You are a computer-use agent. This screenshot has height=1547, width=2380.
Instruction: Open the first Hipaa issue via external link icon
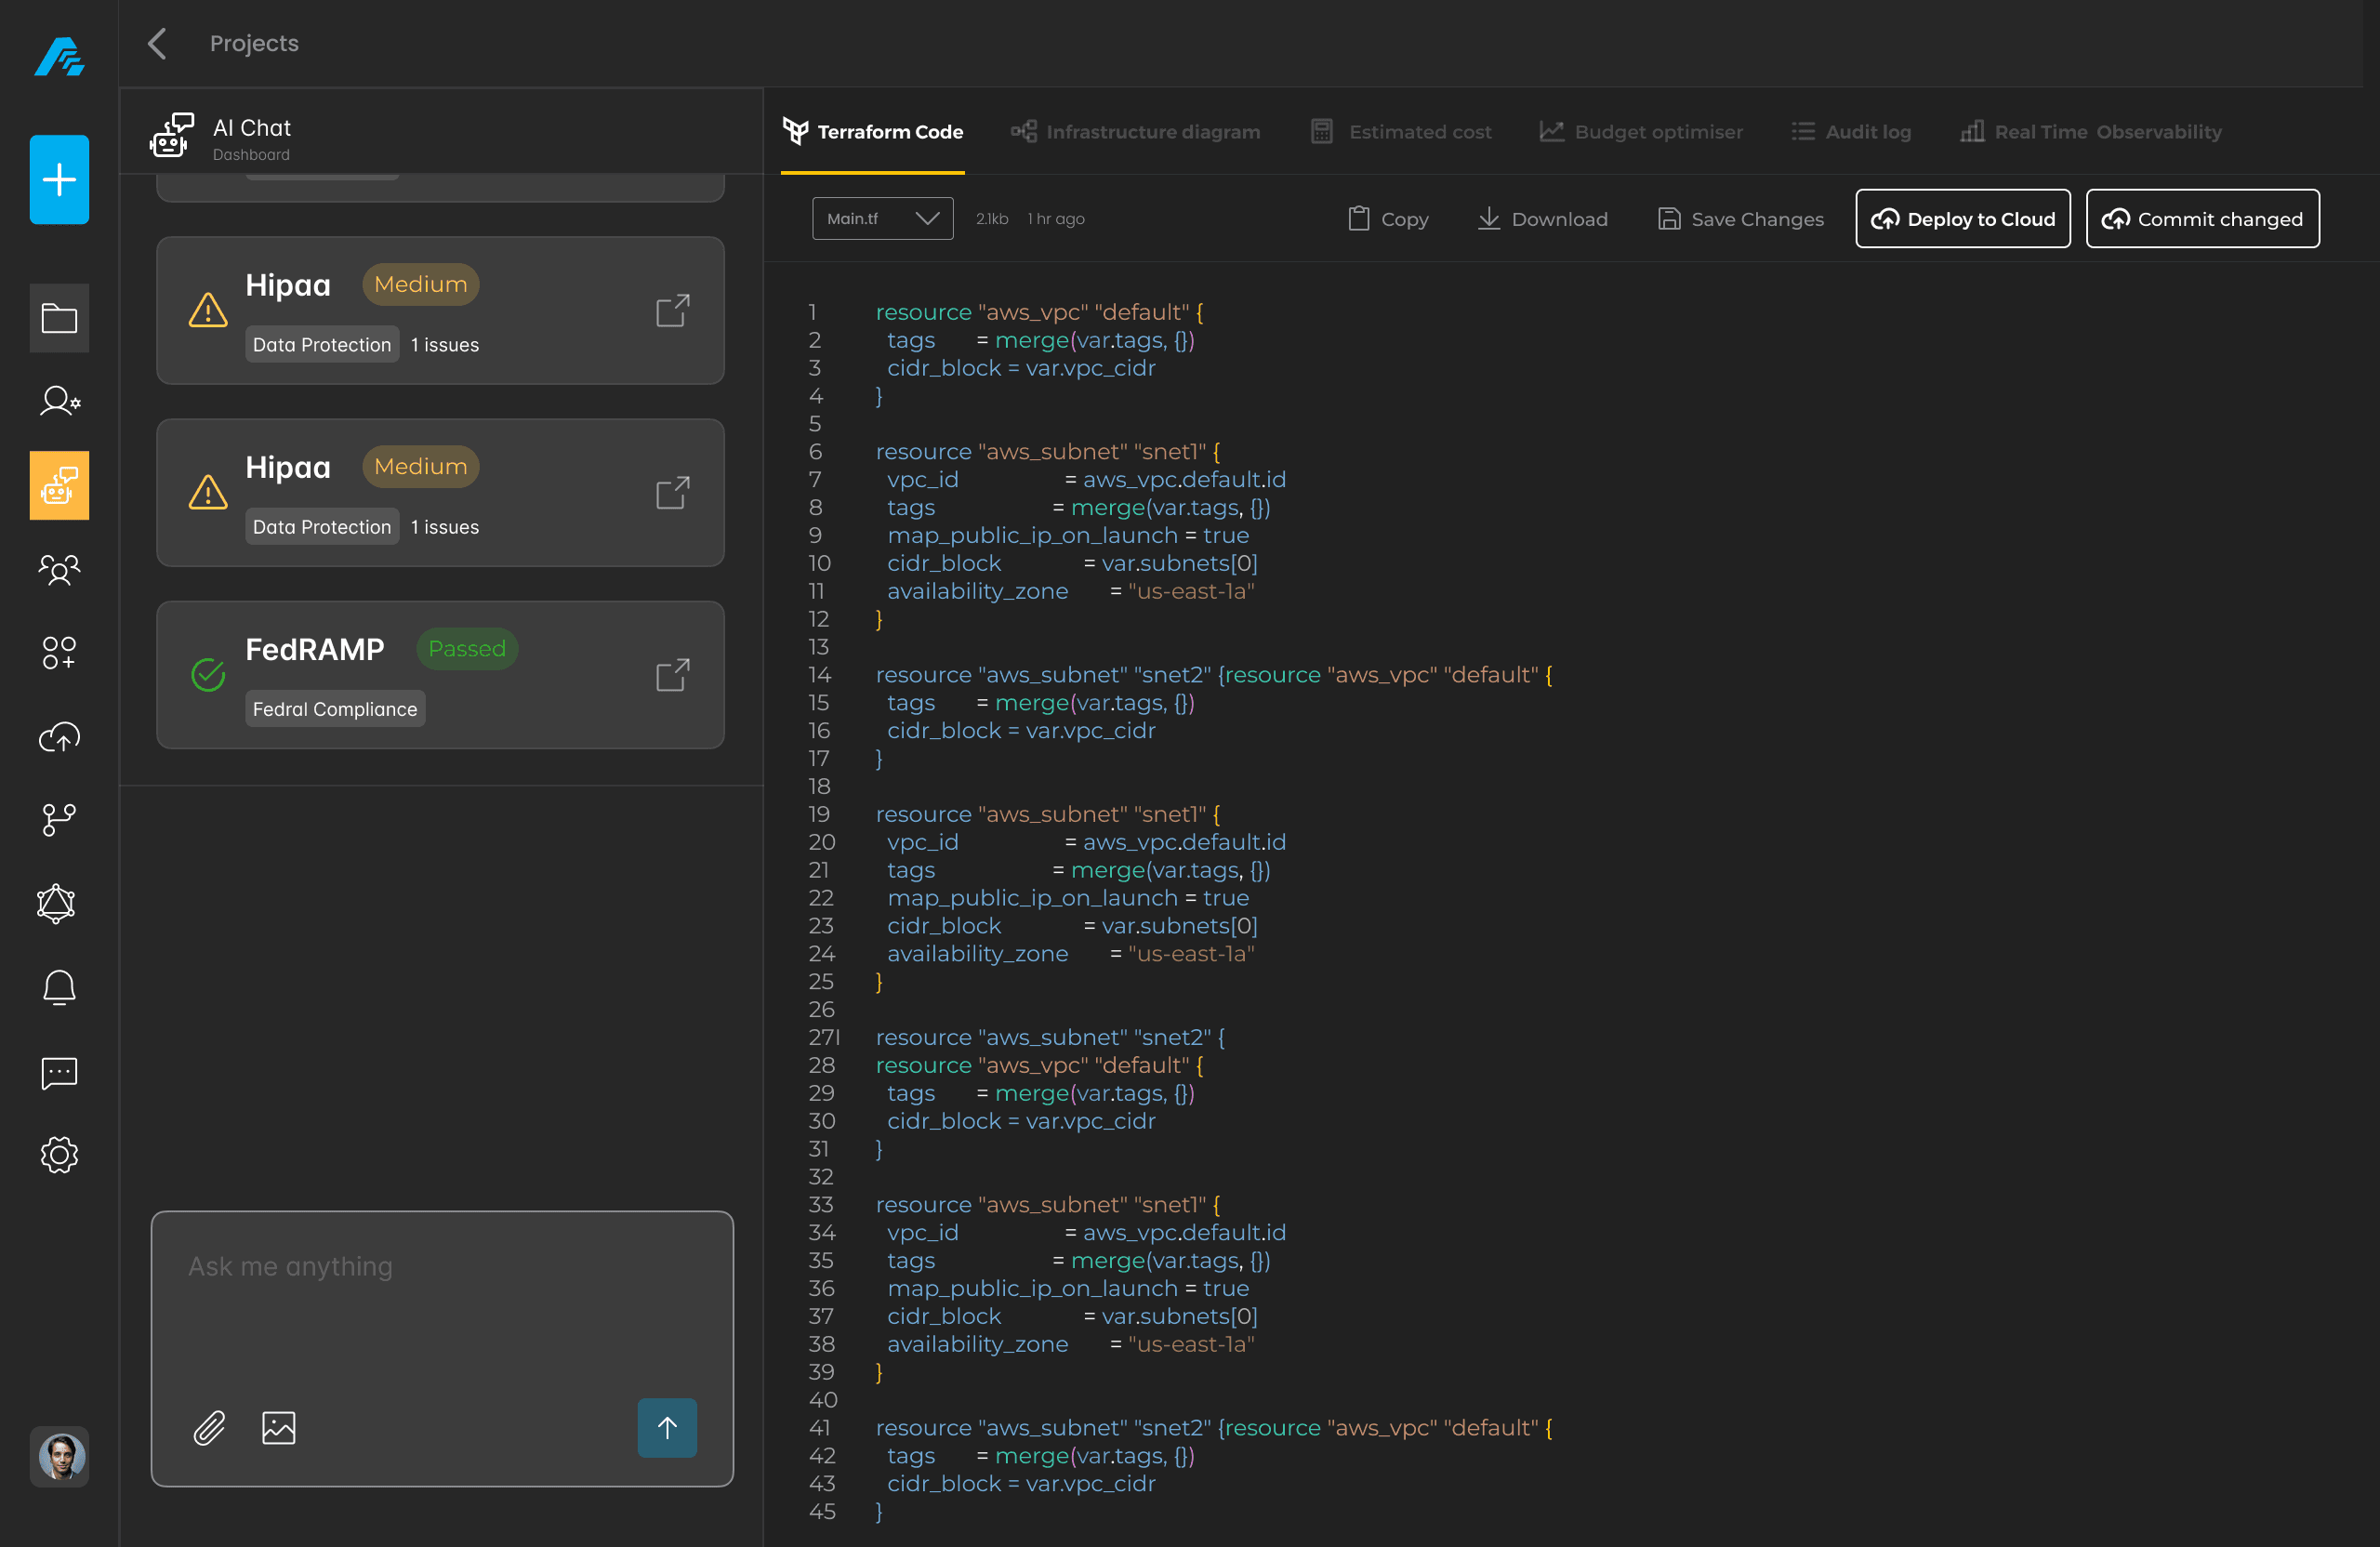(x=672, y=310)
